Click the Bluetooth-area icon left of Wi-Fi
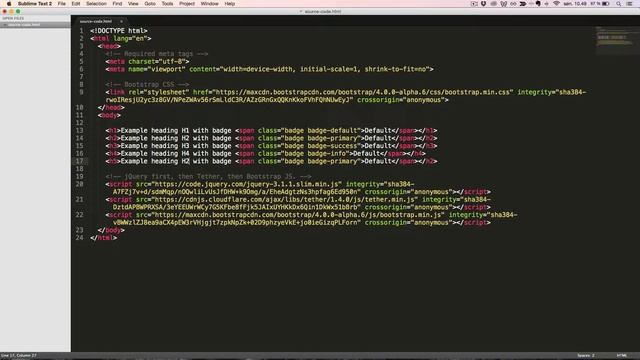Screen dimensions: 640x360 click(547, 4)
